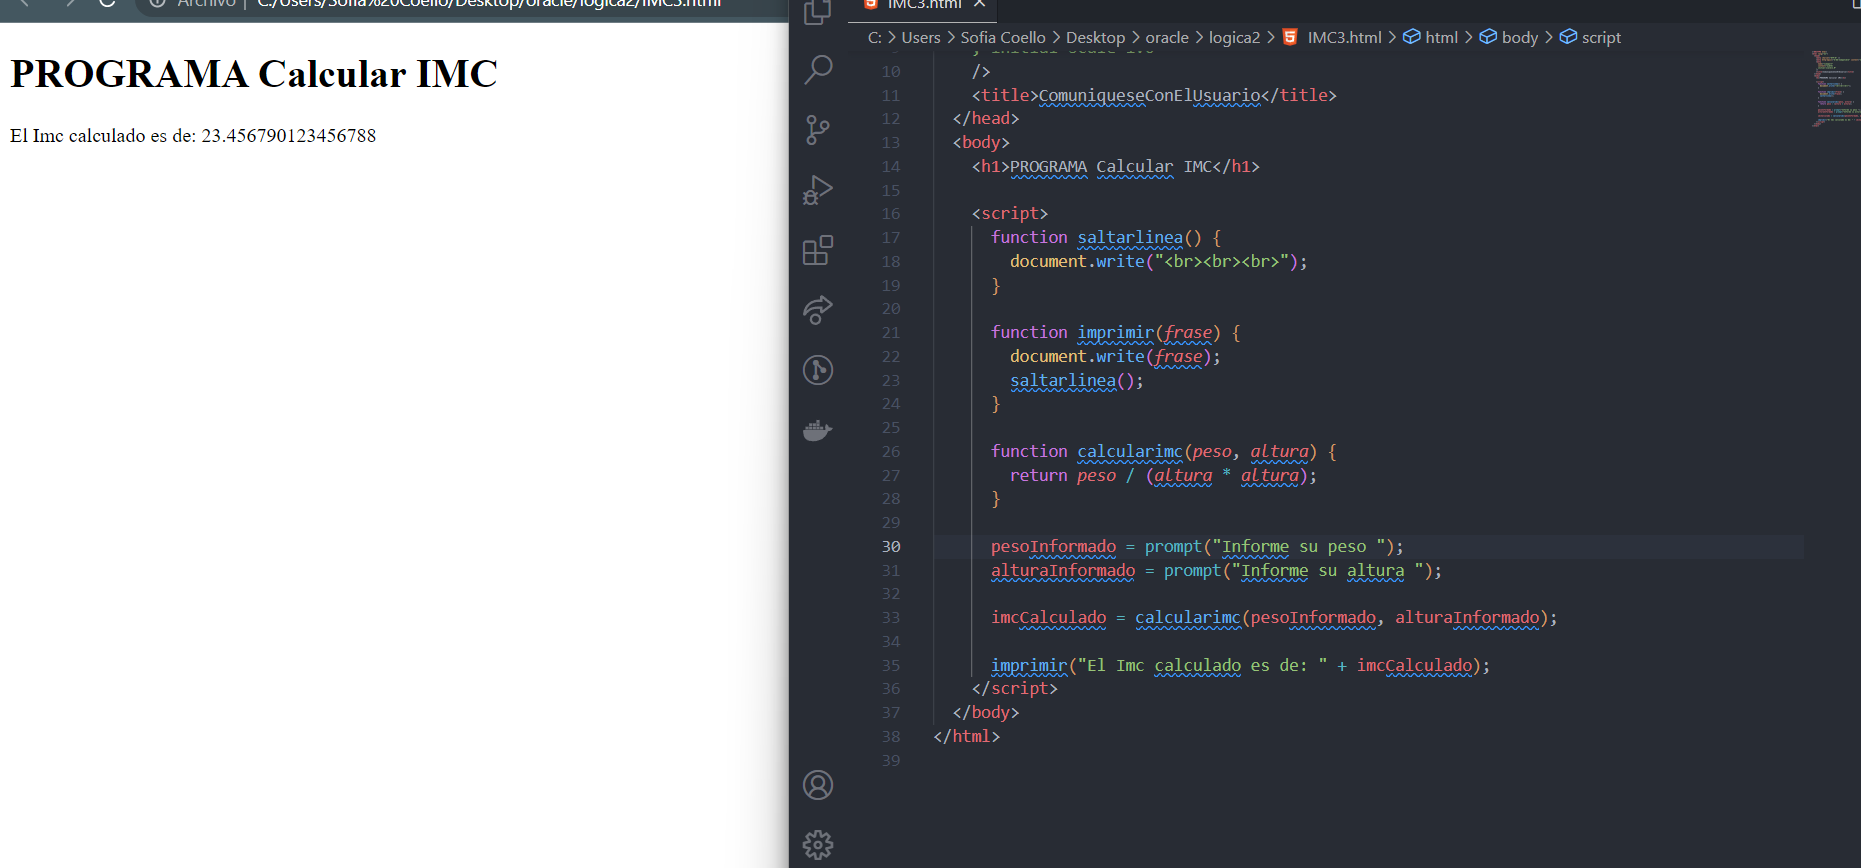Open the Live Share icon in activity bar
The image size is (1861, 868).
click(x=818, y=310)
